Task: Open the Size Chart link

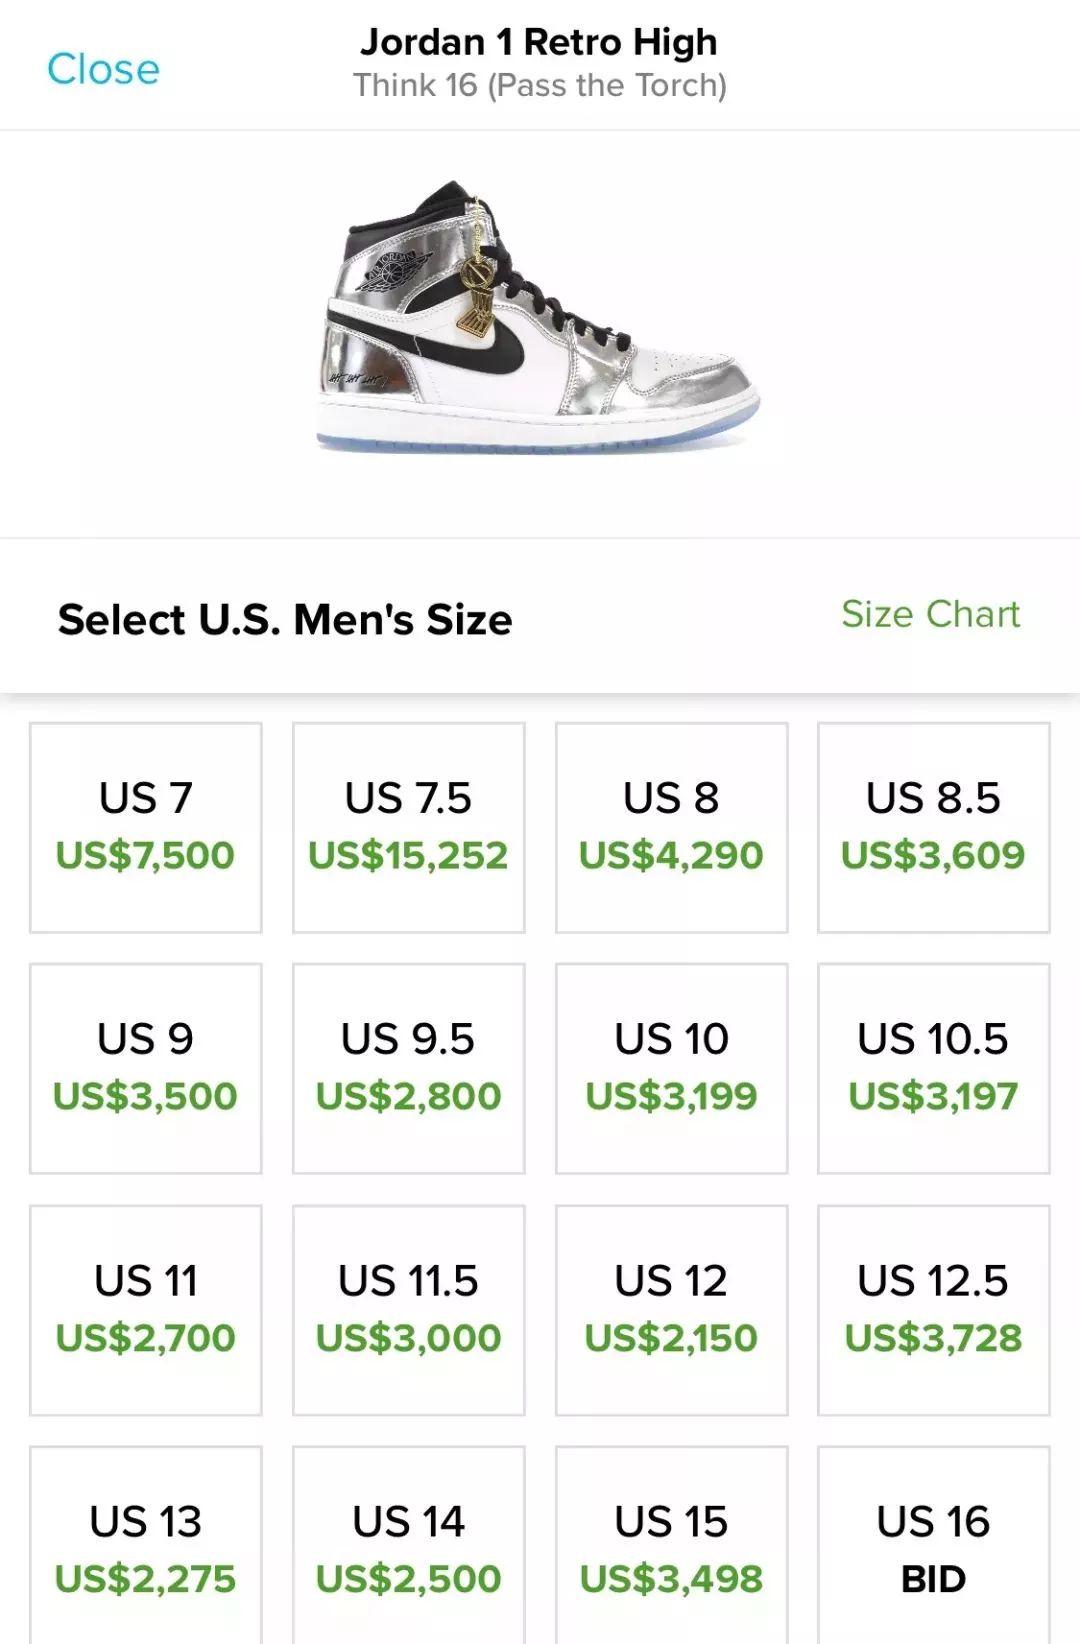Action: click(x=930, y=614)
